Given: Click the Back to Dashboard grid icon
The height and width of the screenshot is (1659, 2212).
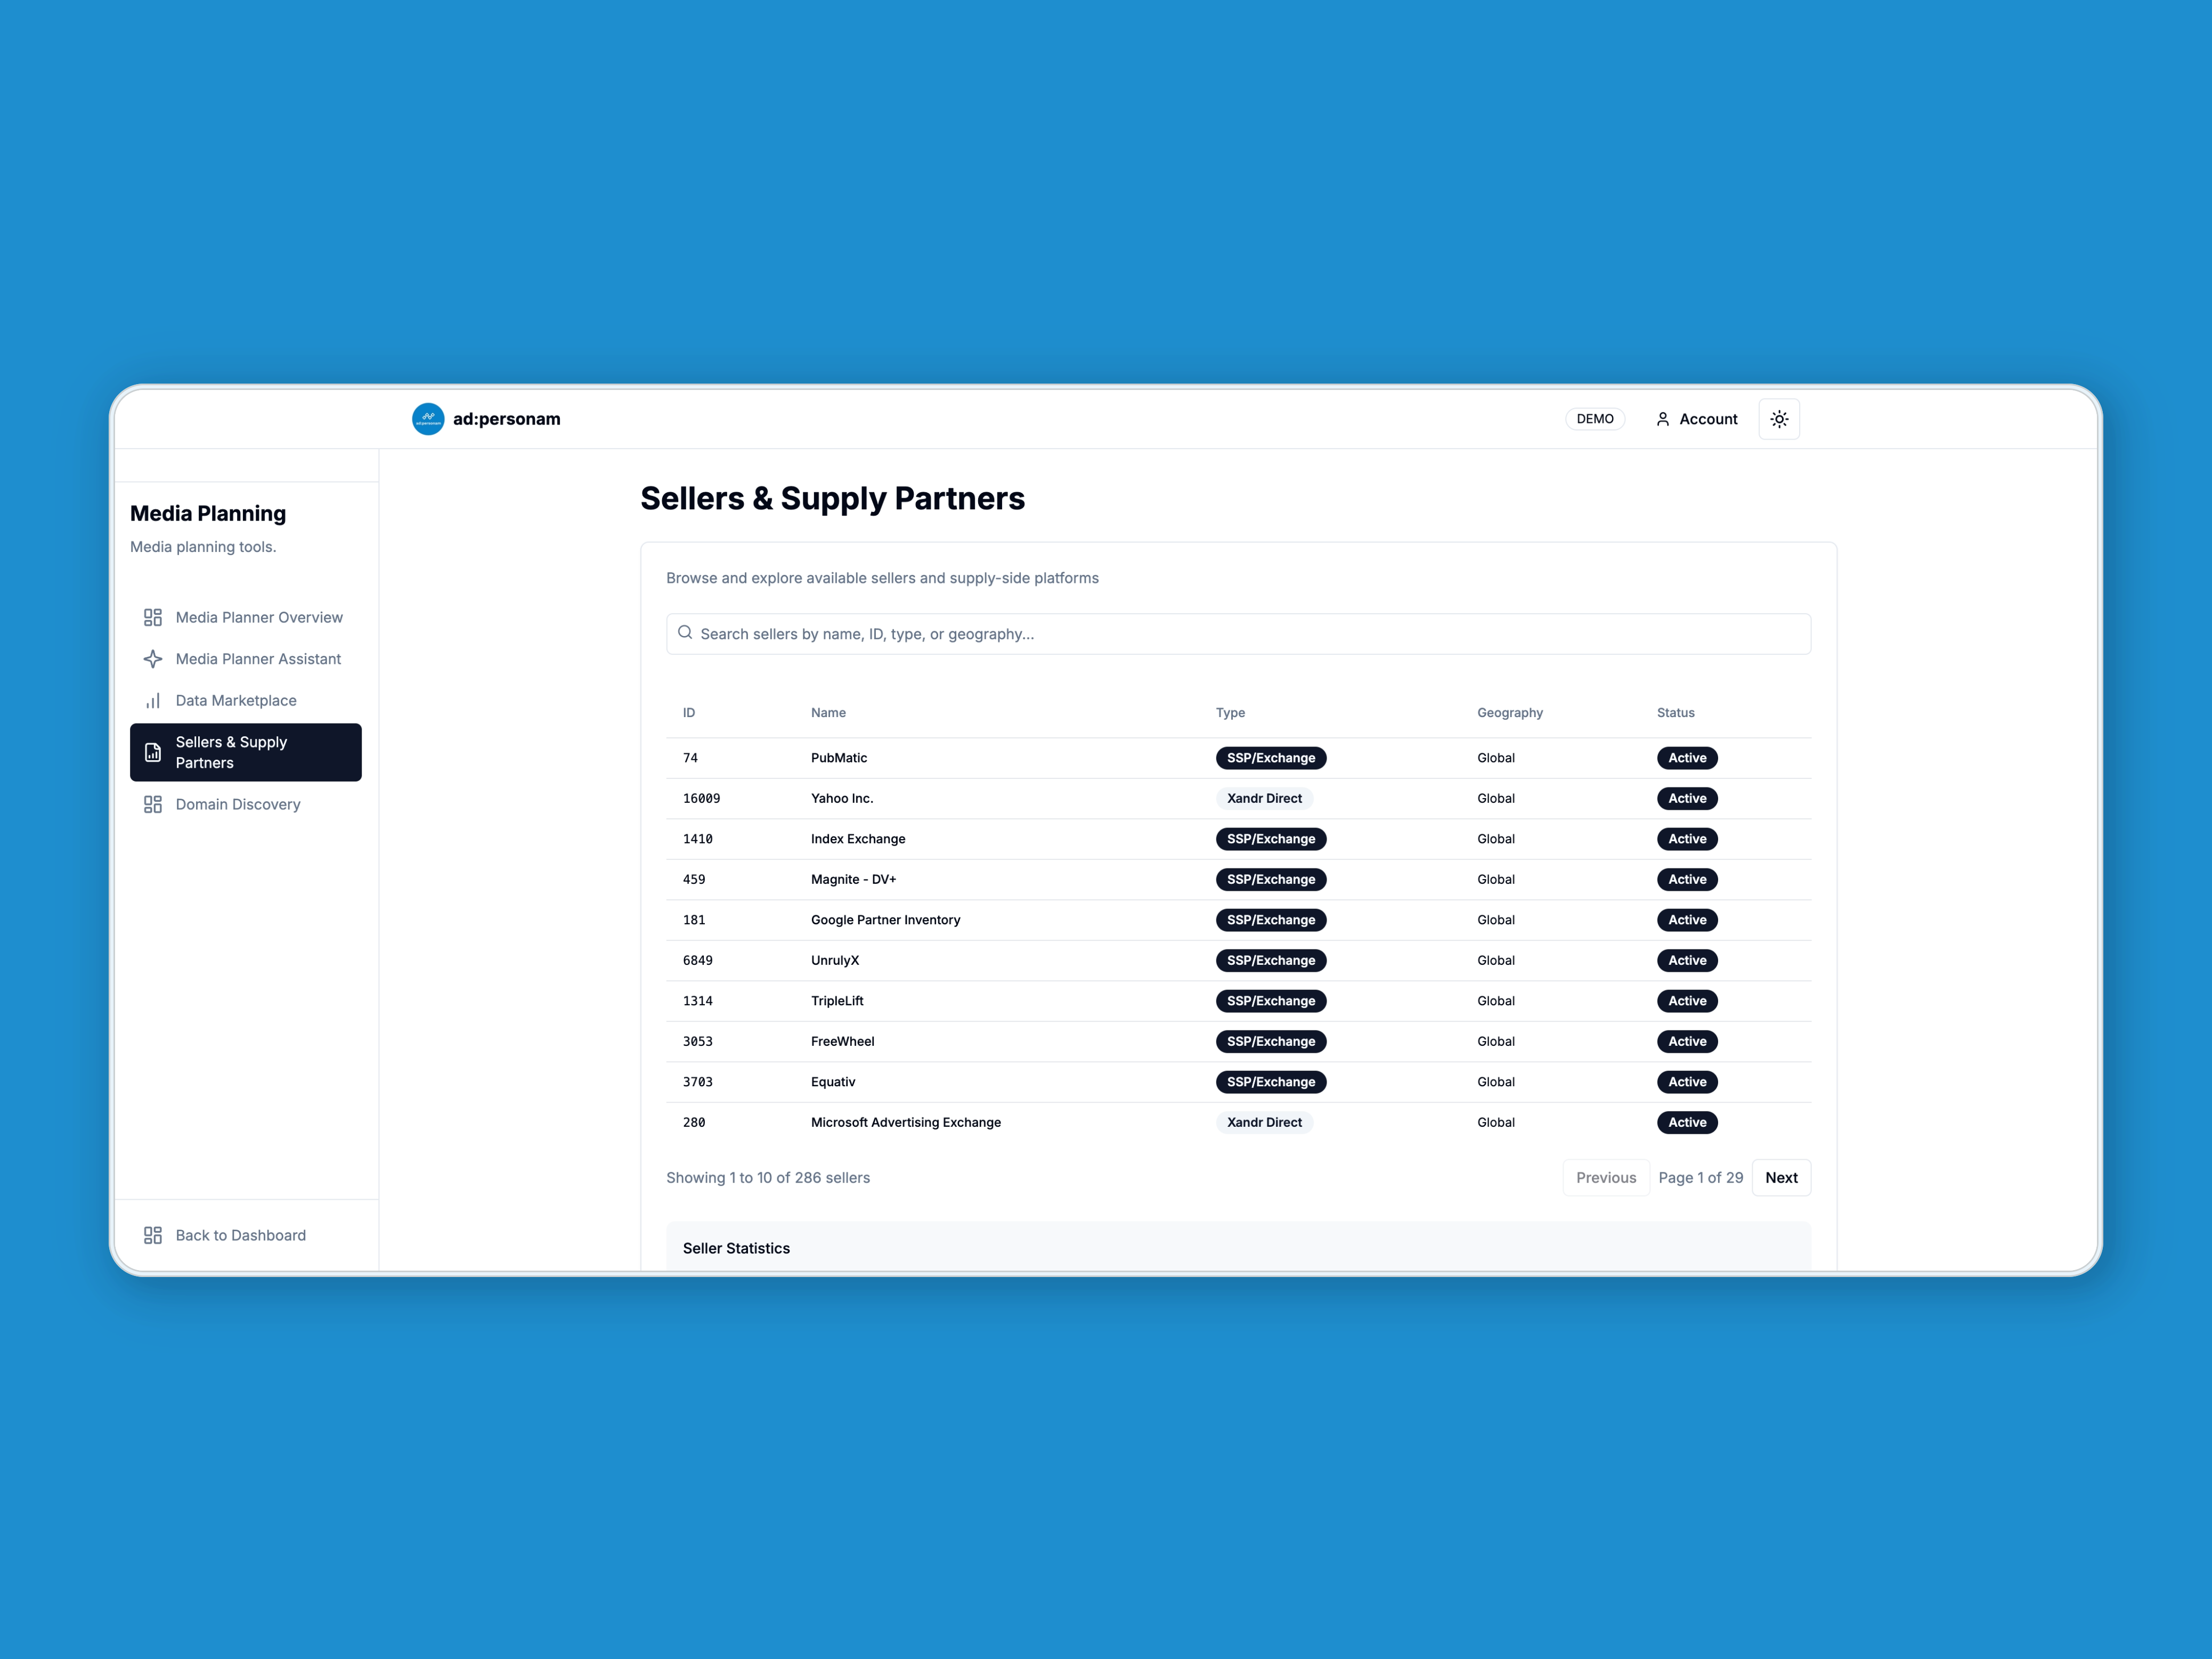Looking at the screenshot, I should 153,1235.
